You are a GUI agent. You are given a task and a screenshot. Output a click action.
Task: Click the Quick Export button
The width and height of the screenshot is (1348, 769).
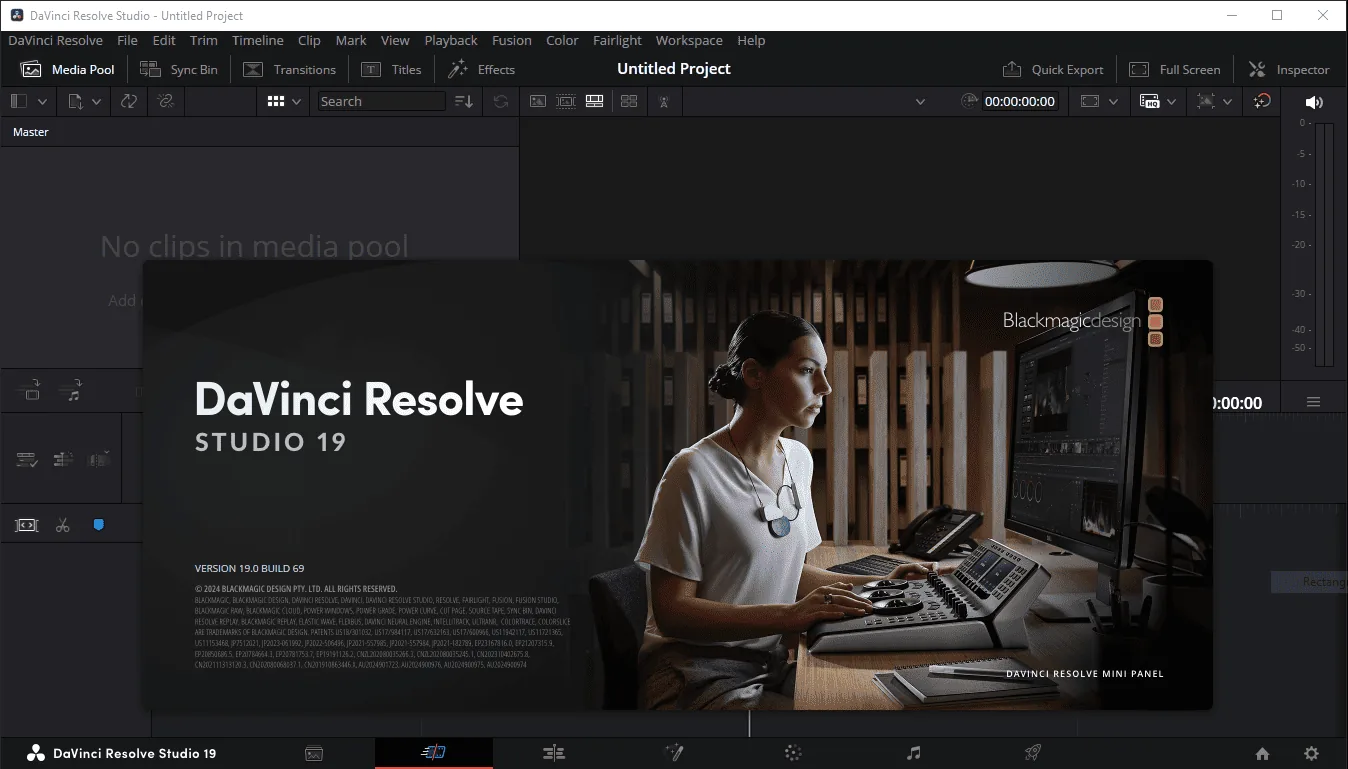[1053, 69]
